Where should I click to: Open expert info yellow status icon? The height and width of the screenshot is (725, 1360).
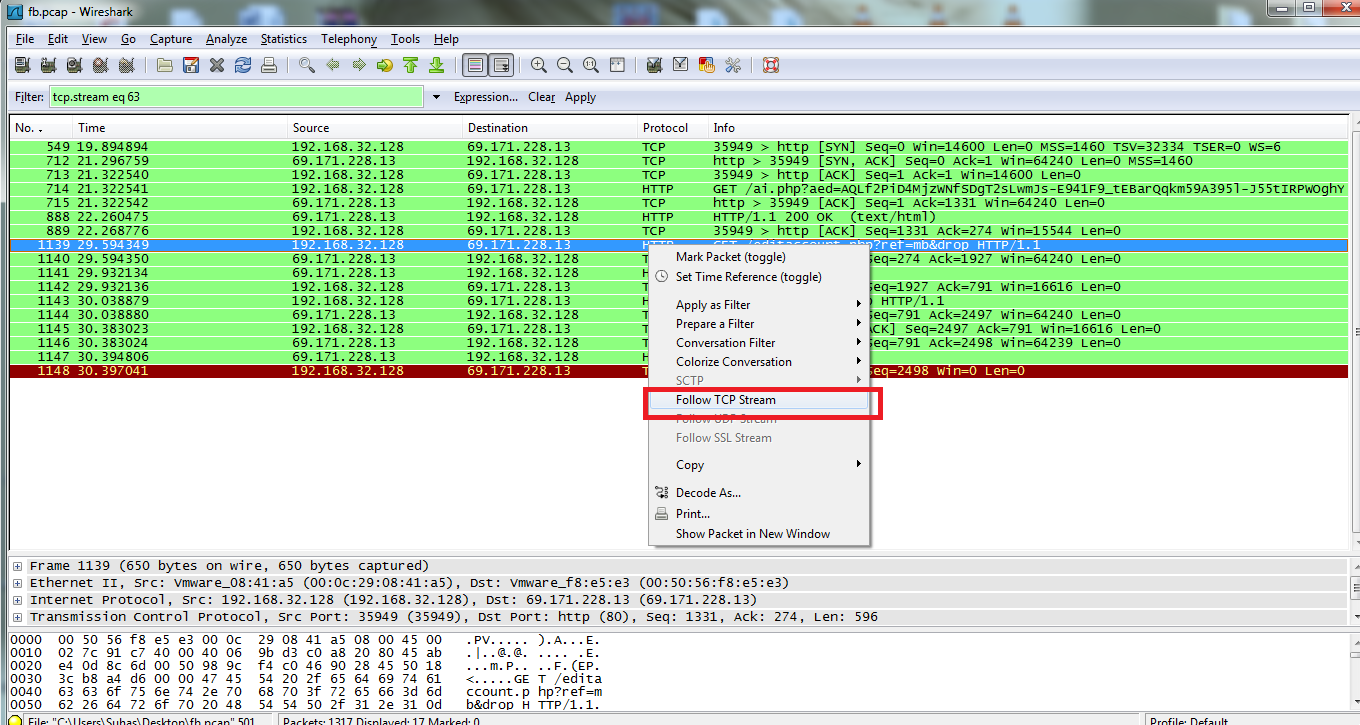pyautogui.click(x=16, y=720)
